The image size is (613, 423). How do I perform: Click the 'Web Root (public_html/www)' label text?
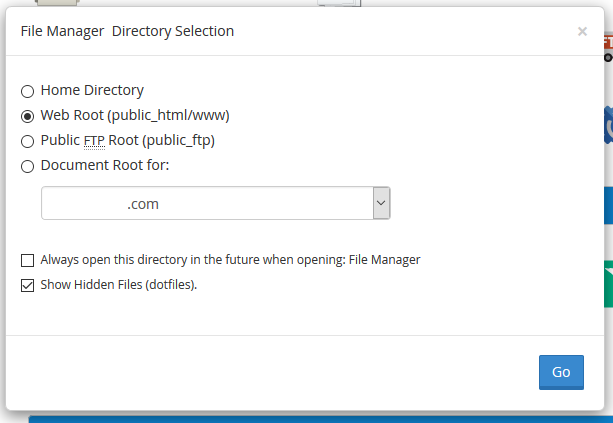tap(135, 115)
